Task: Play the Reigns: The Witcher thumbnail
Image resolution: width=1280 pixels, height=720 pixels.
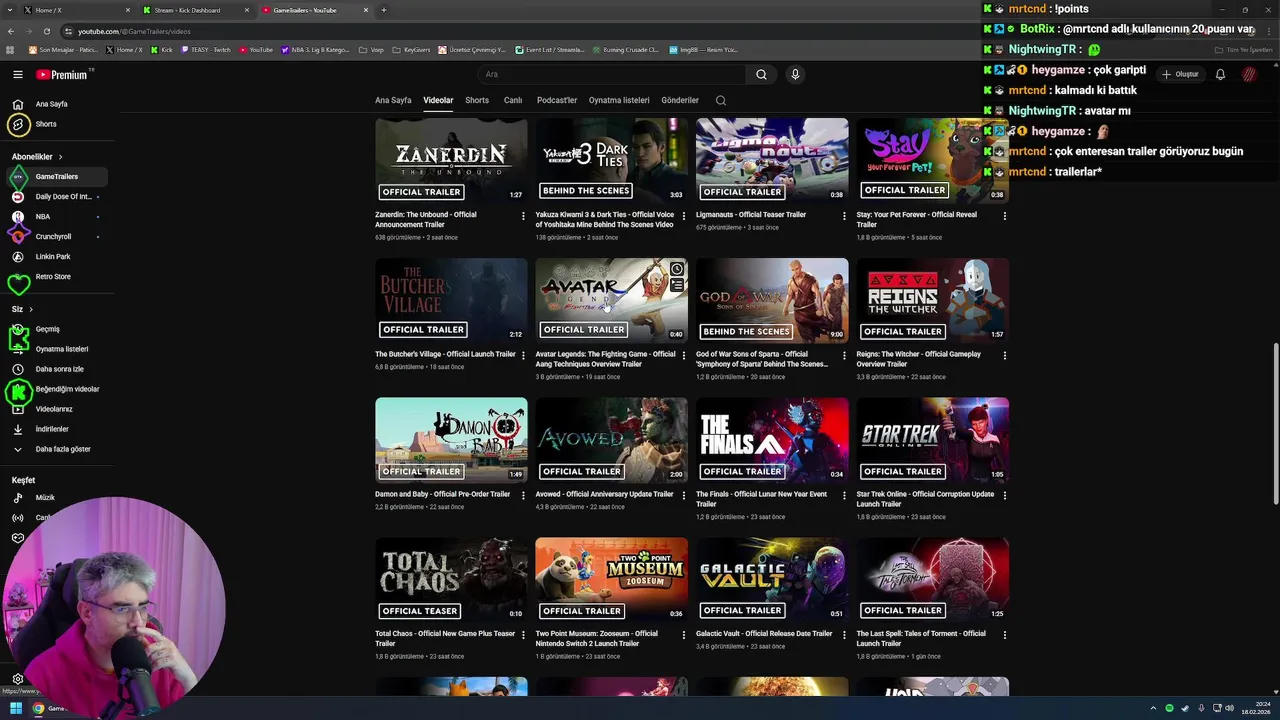Action: pyautogui.click(x=932, y=300)
